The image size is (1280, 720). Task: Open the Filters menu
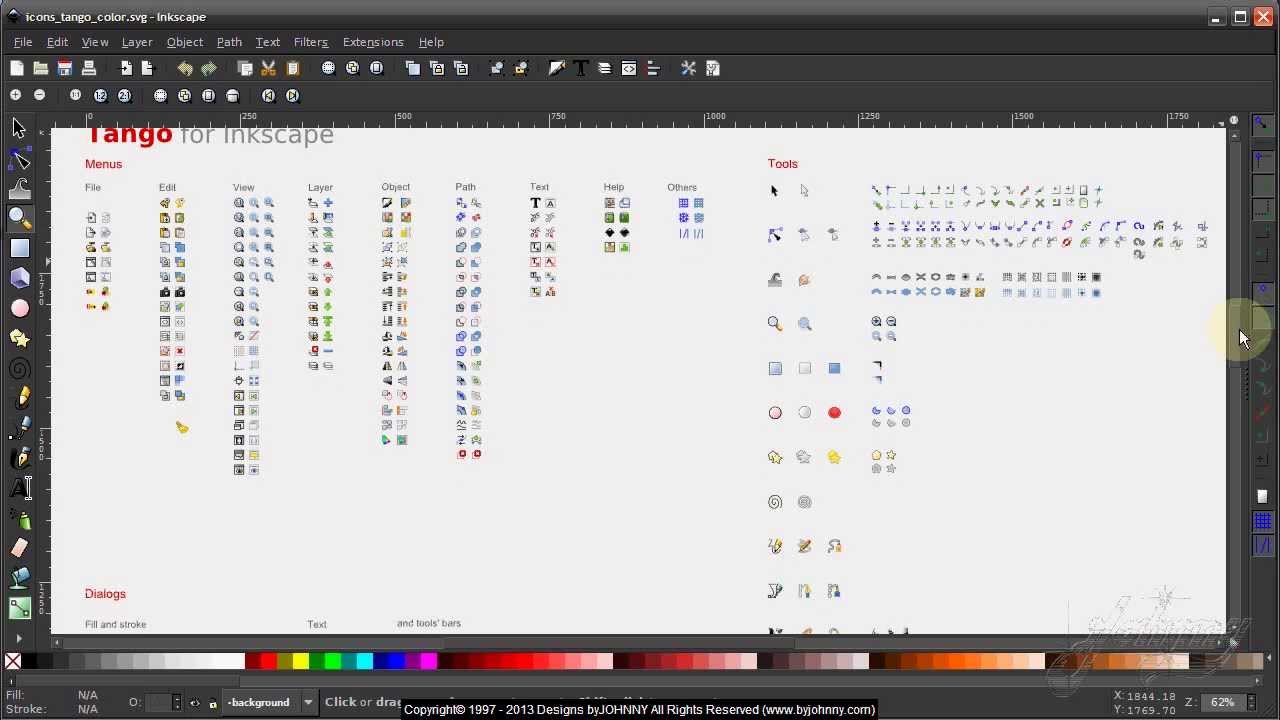[x=311, y=42]
